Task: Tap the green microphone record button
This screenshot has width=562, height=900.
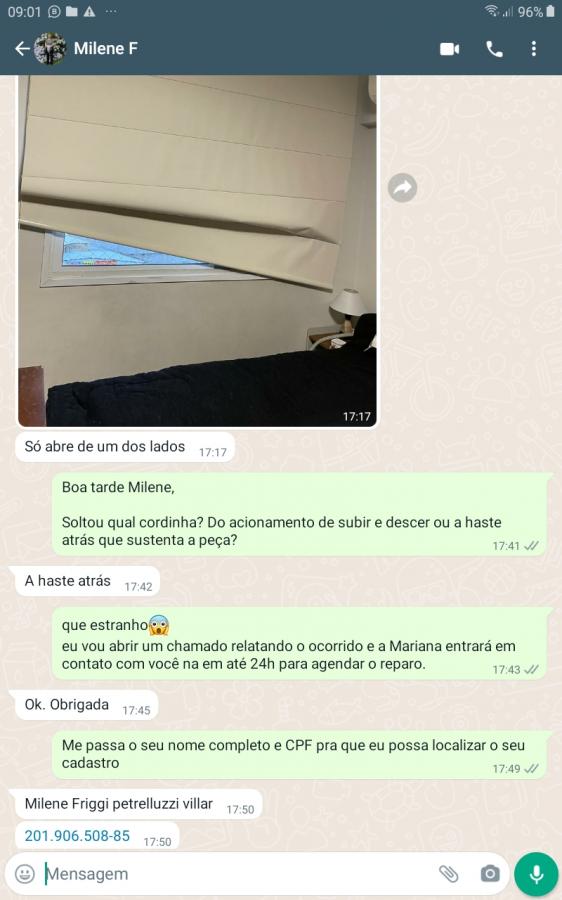Action: (x=536, y=874)
